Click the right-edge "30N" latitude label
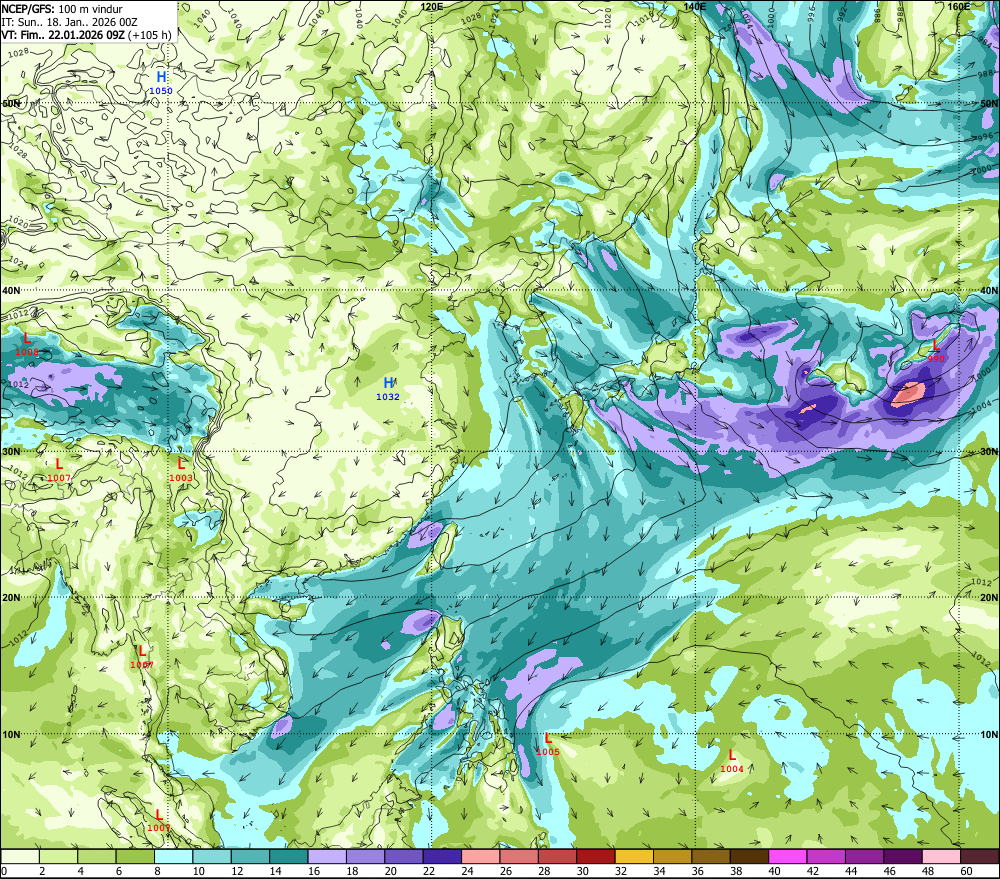1000x879 pixels. tap(989, 452)
